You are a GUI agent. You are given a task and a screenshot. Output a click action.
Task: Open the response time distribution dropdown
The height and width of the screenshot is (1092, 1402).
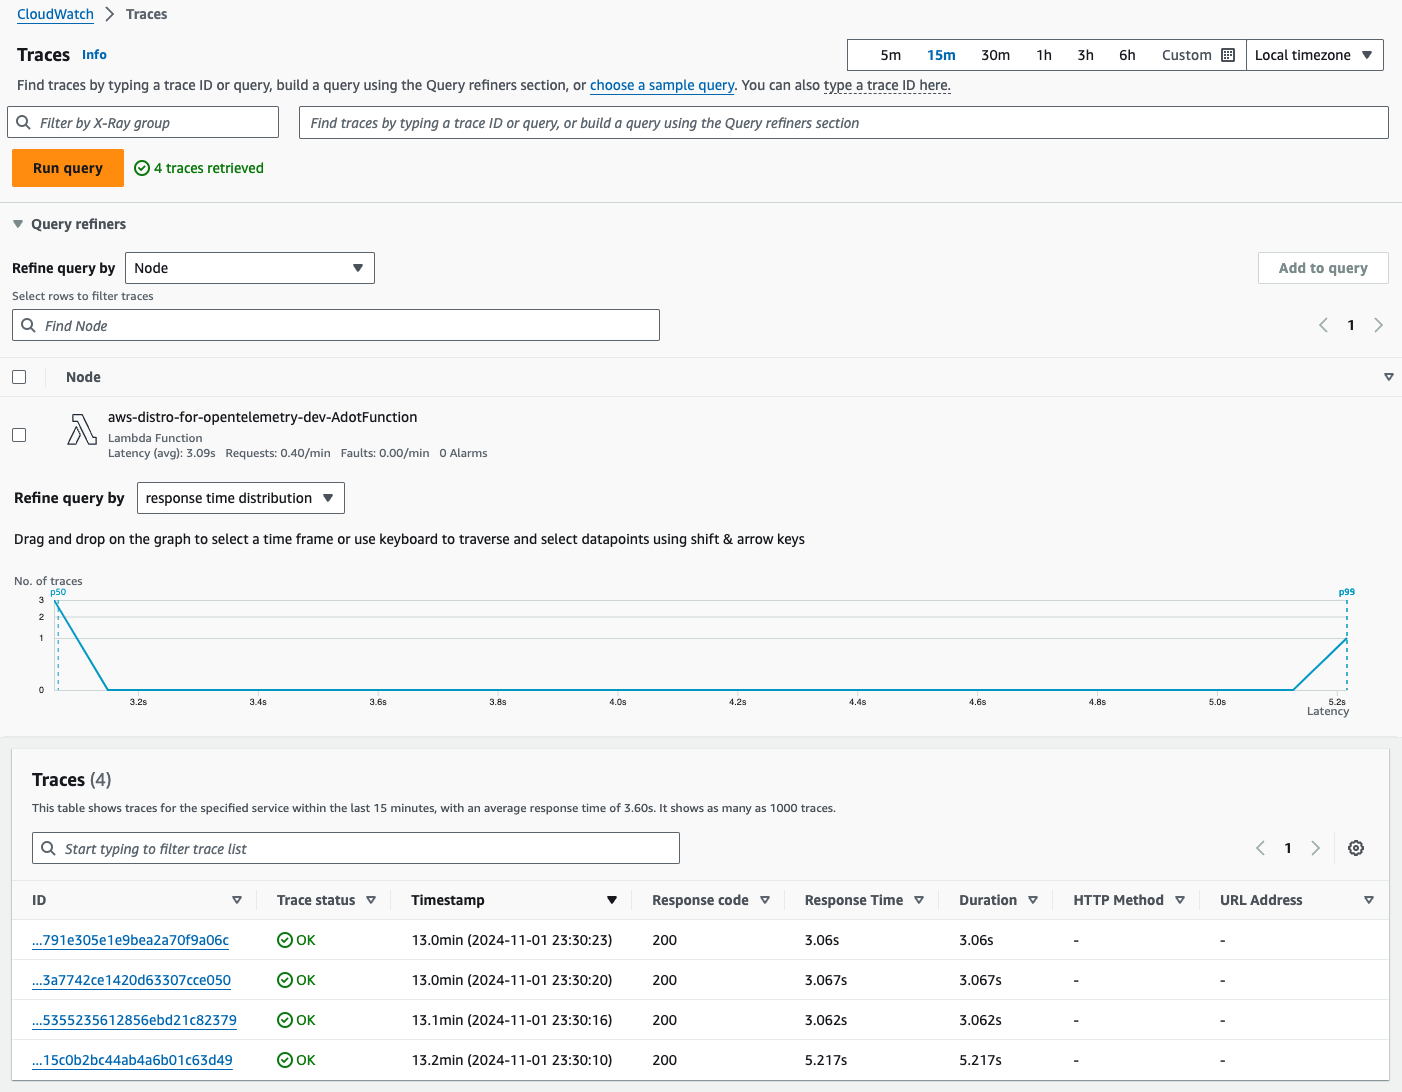click(x=241, y=498)
